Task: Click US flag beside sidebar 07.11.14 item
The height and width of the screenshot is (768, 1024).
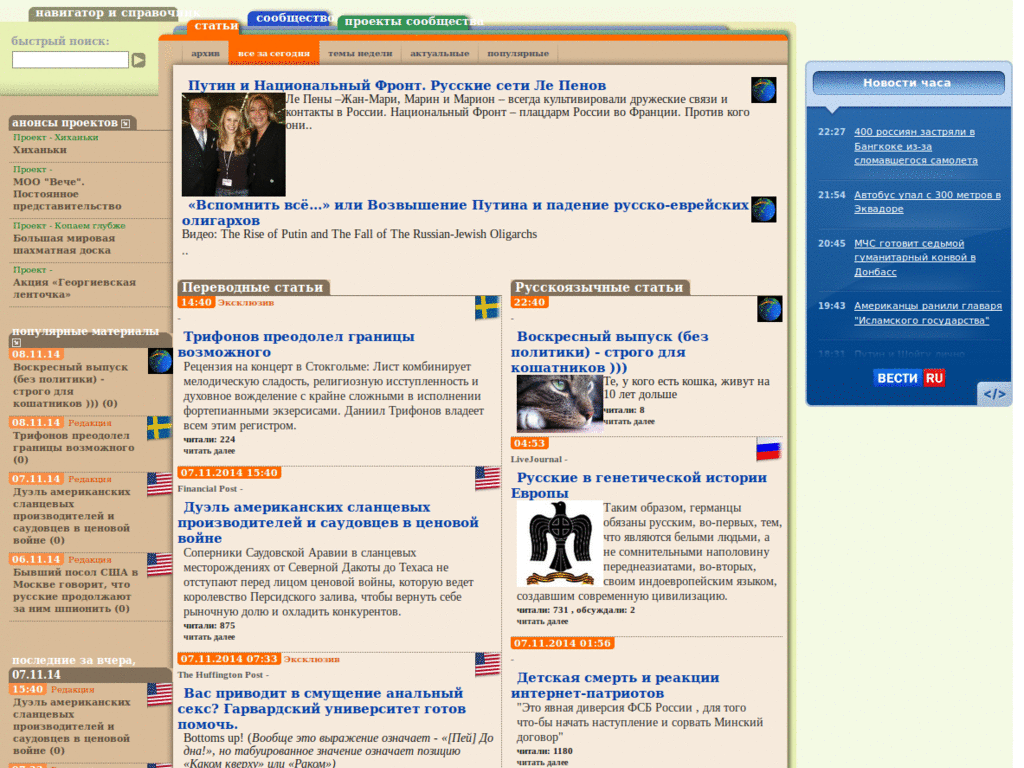Action: tap(160, 485)
